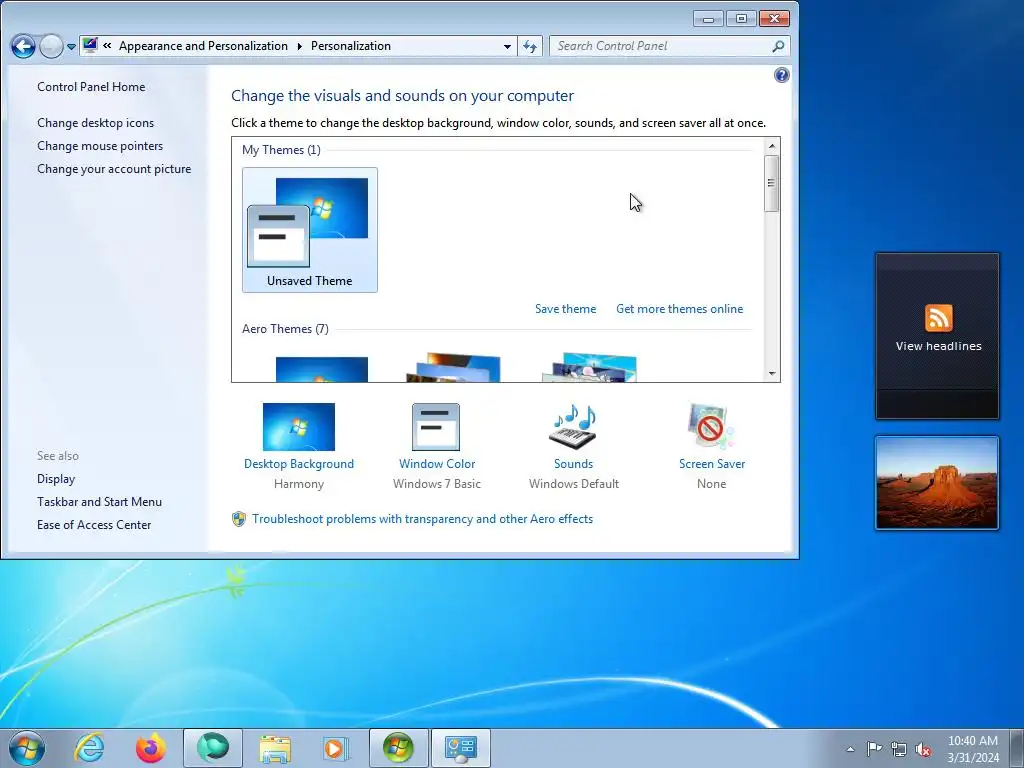Expand arrow after Appearance and Personalization breadcrumb

tap(300, 46)
